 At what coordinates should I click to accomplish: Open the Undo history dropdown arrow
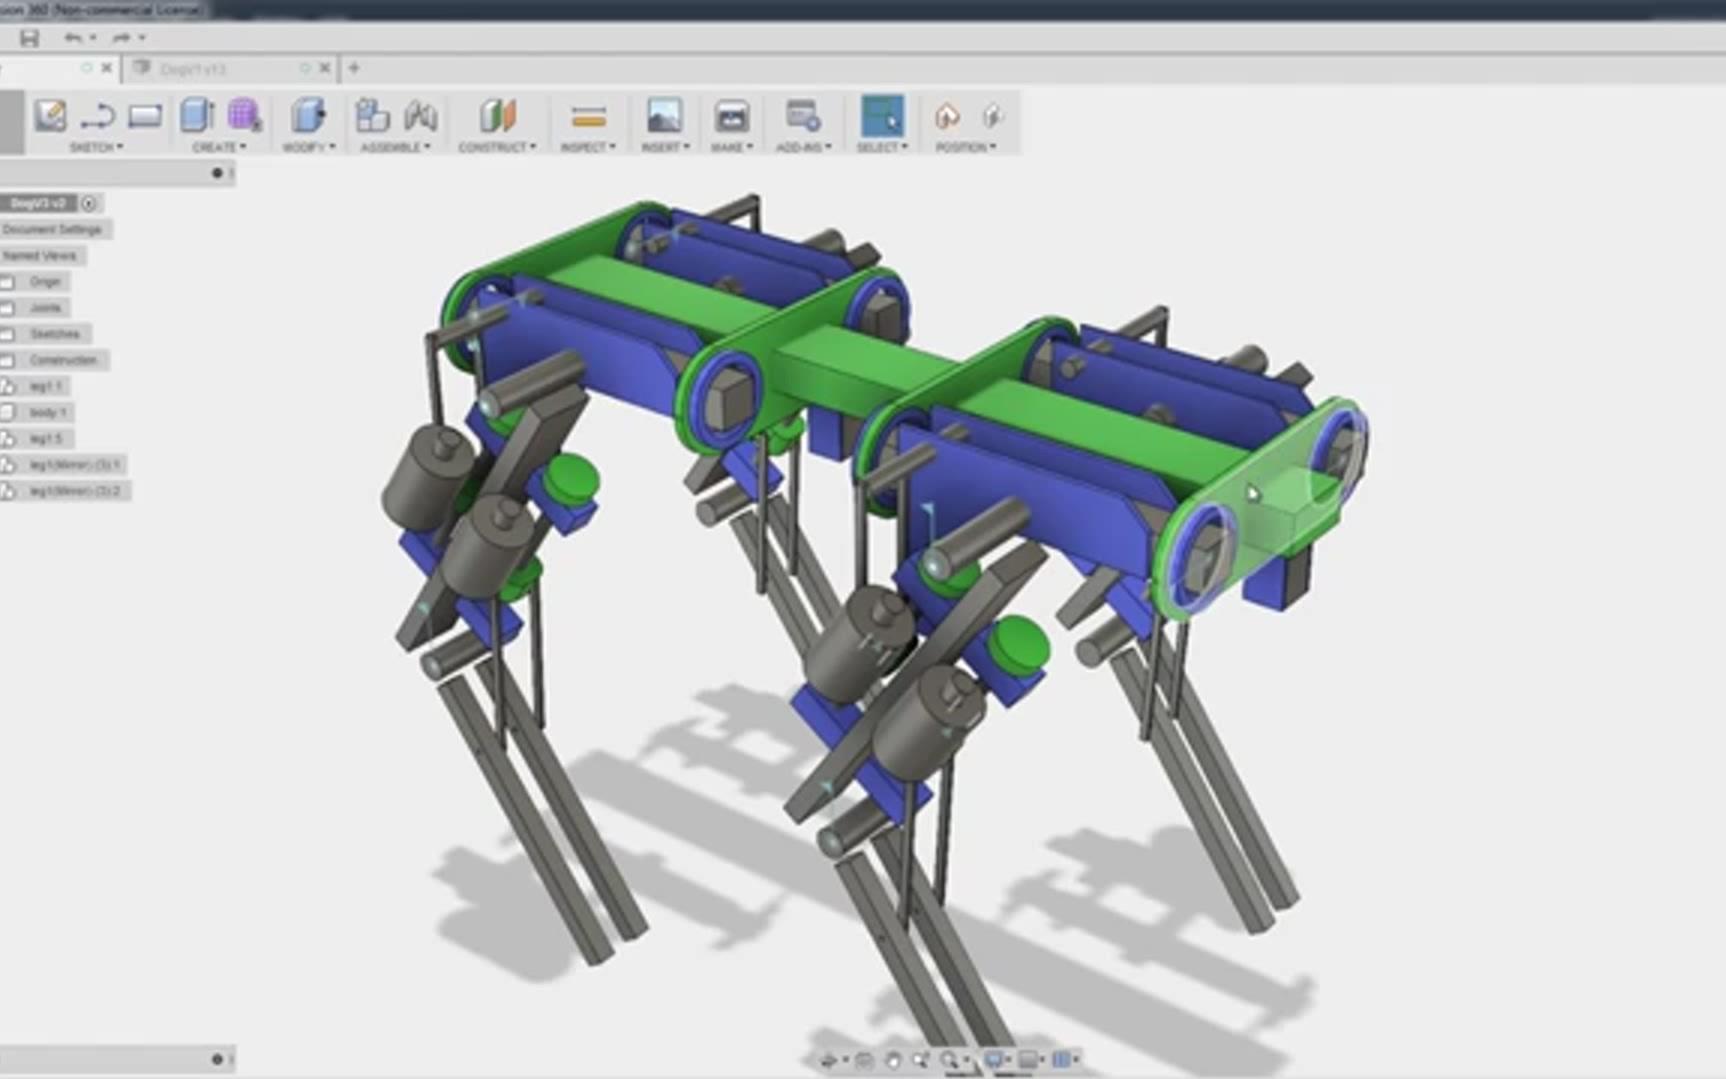(x=92, y=38)
